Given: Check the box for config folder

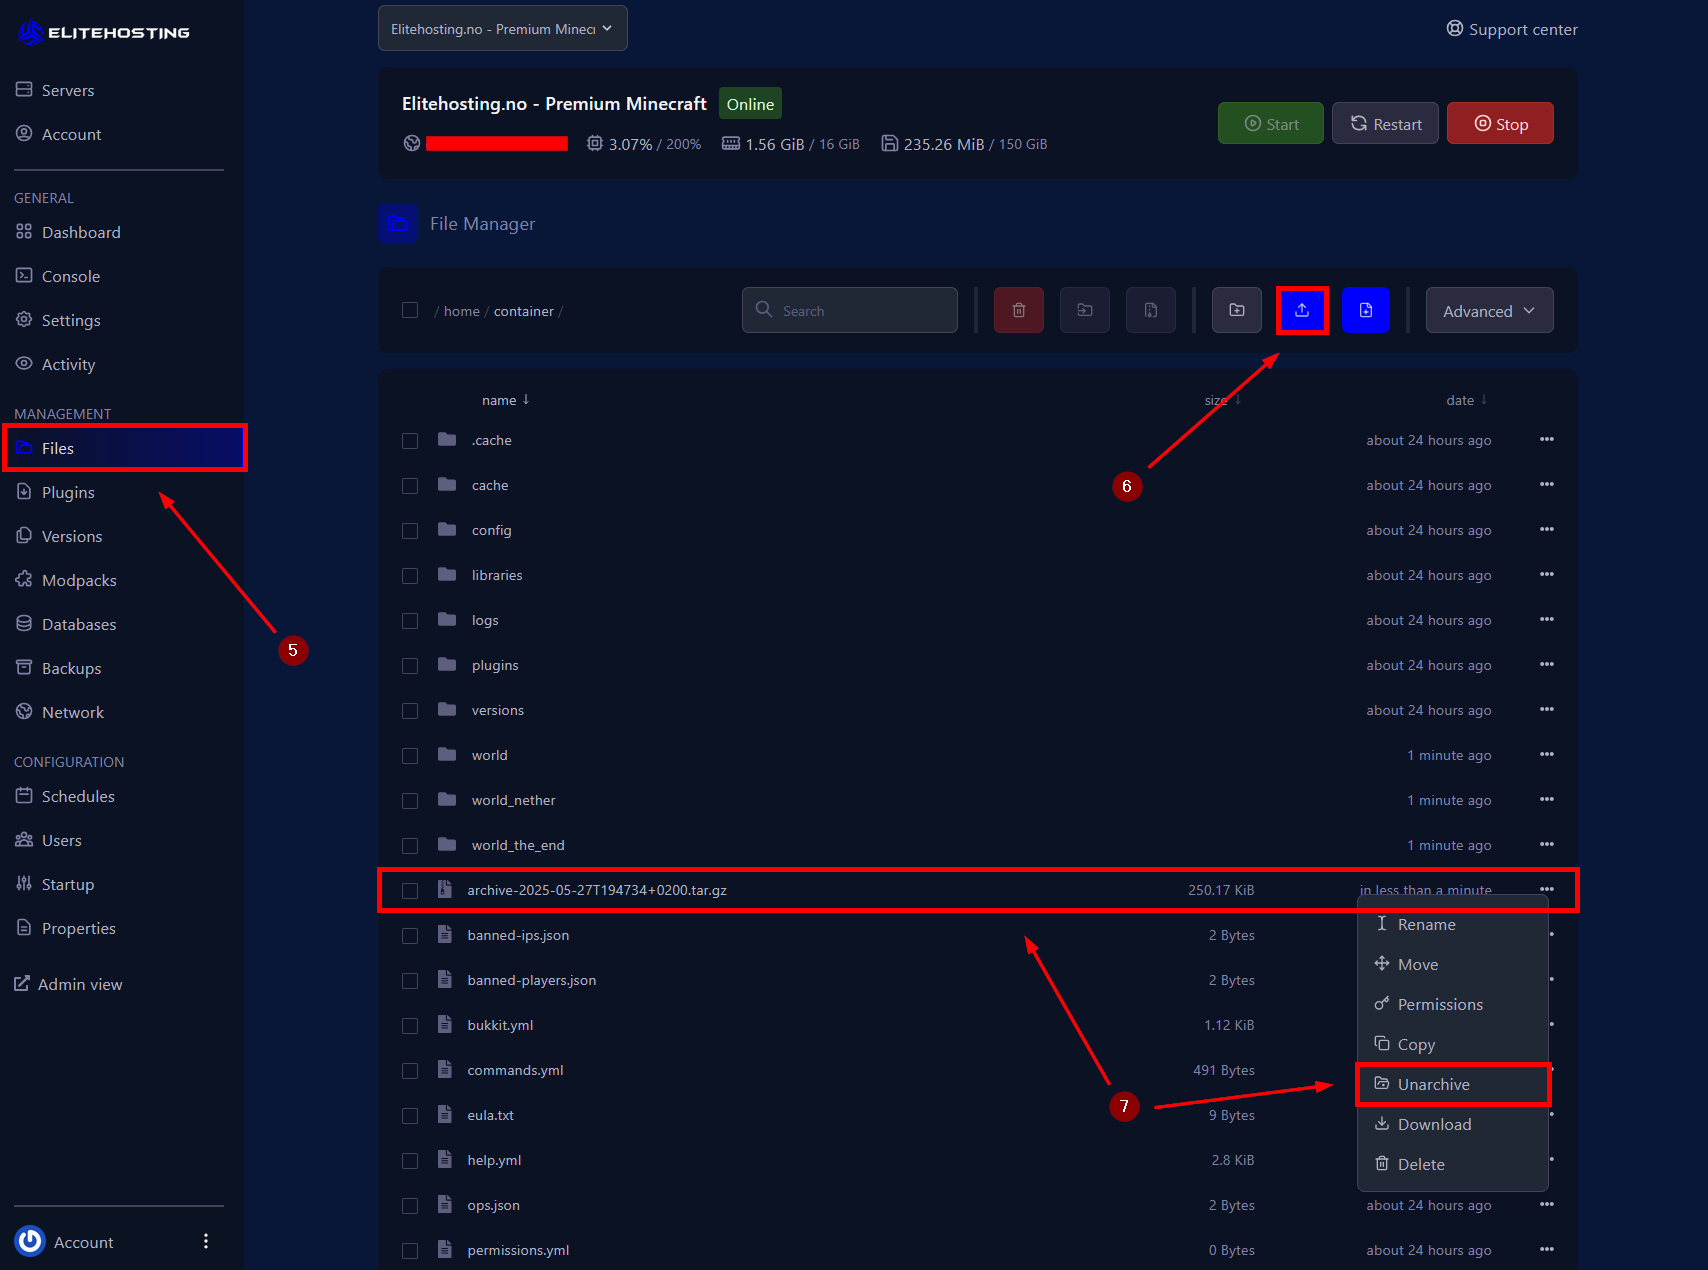Looking at the screenshot, I should click(x=410, y=531).
